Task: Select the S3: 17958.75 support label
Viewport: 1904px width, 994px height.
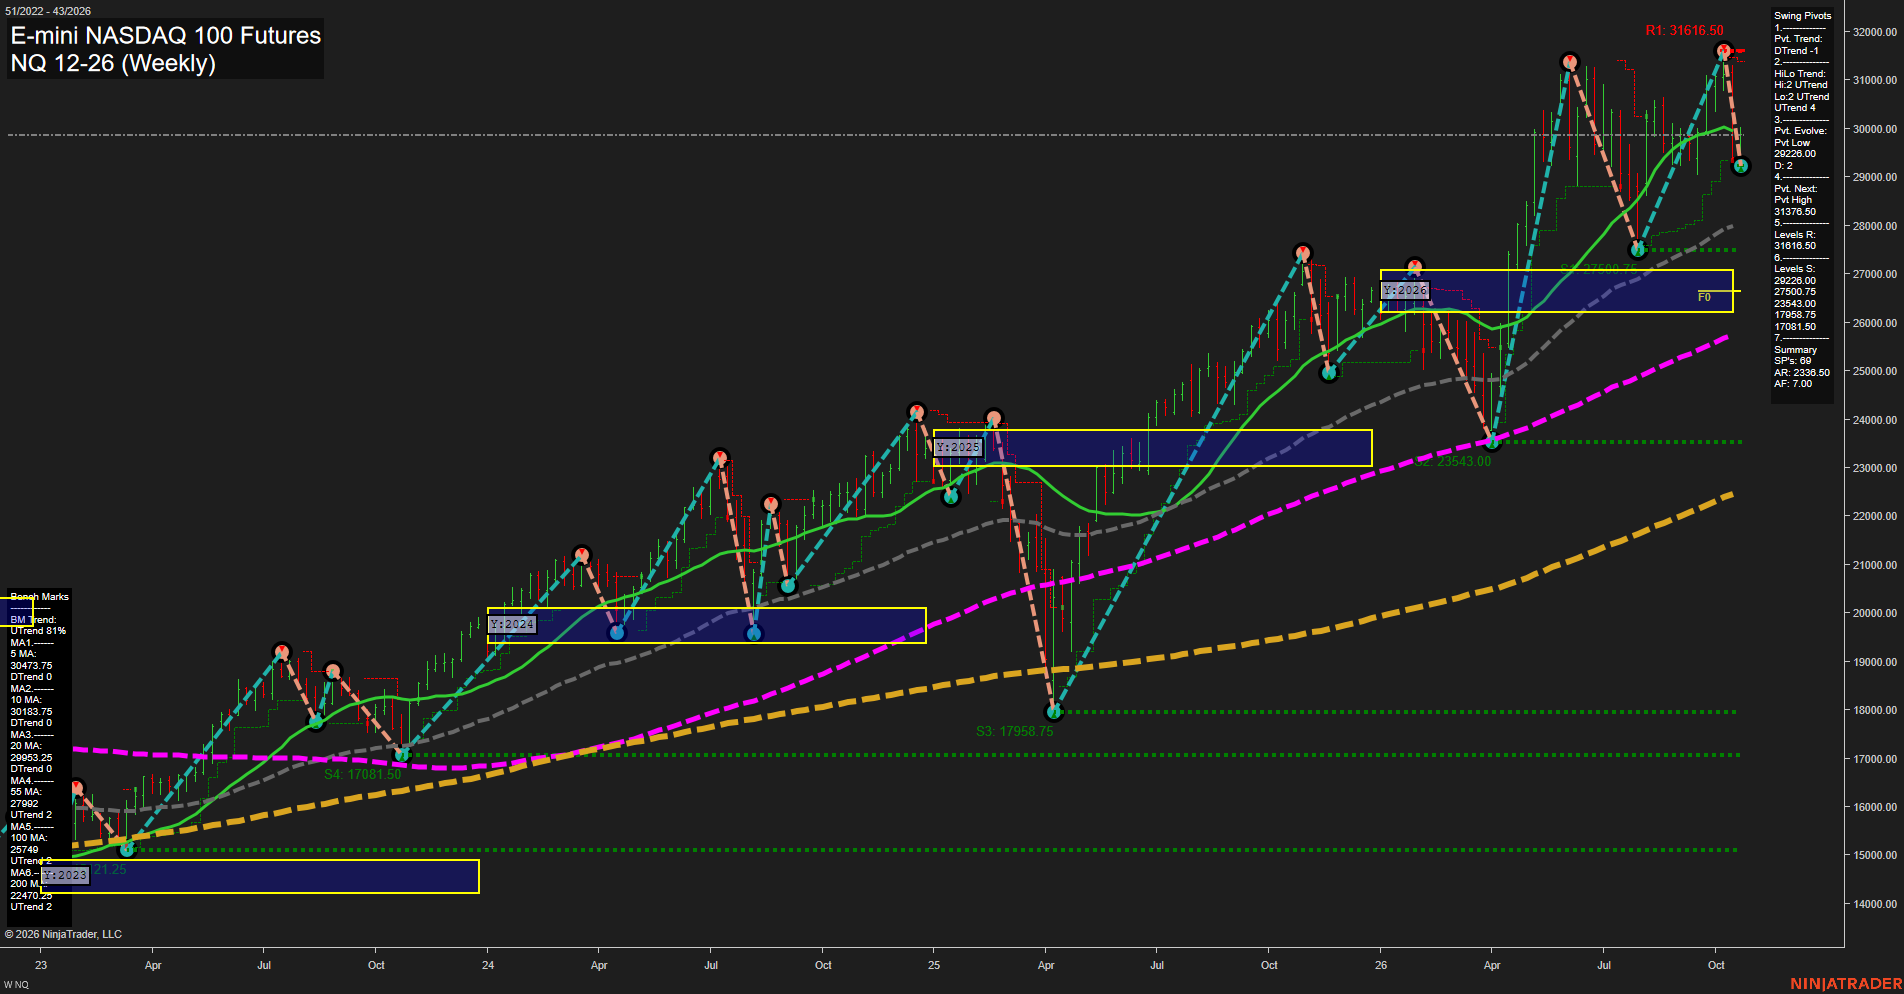Action: (1014, 731)
